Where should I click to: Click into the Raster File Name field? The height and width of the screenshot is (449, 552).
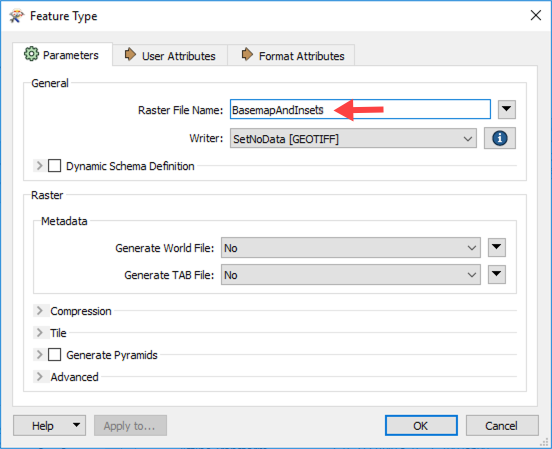click(360, 110)
